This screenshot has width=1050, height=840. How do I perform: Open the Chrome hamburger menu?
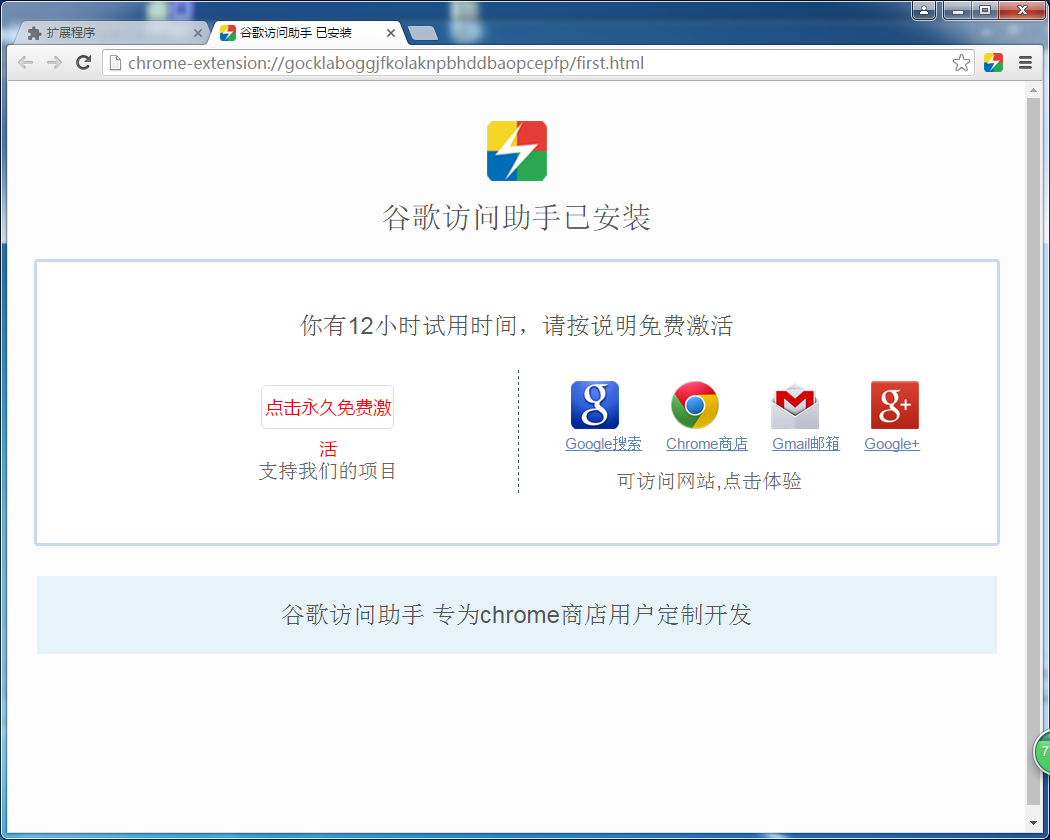pos(1025,63)
